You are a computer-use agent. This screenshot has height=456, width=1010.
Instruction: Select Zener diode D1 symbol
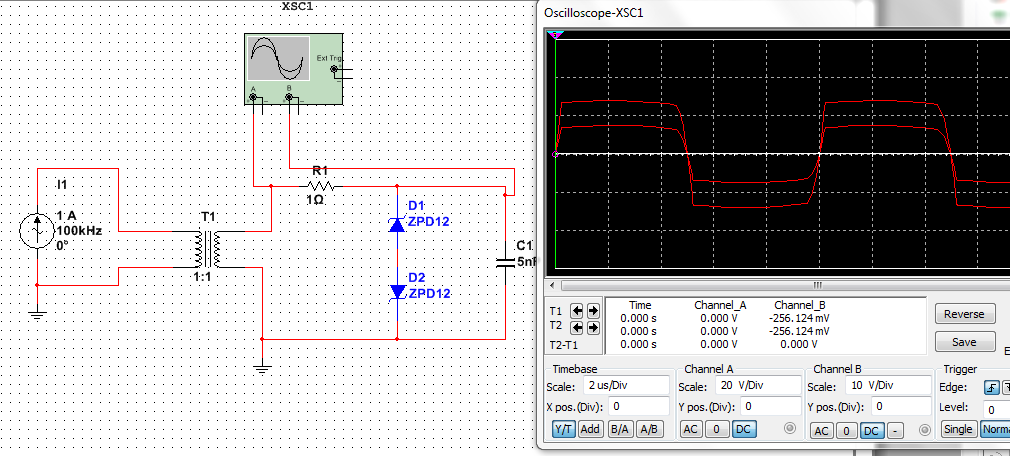397,223
